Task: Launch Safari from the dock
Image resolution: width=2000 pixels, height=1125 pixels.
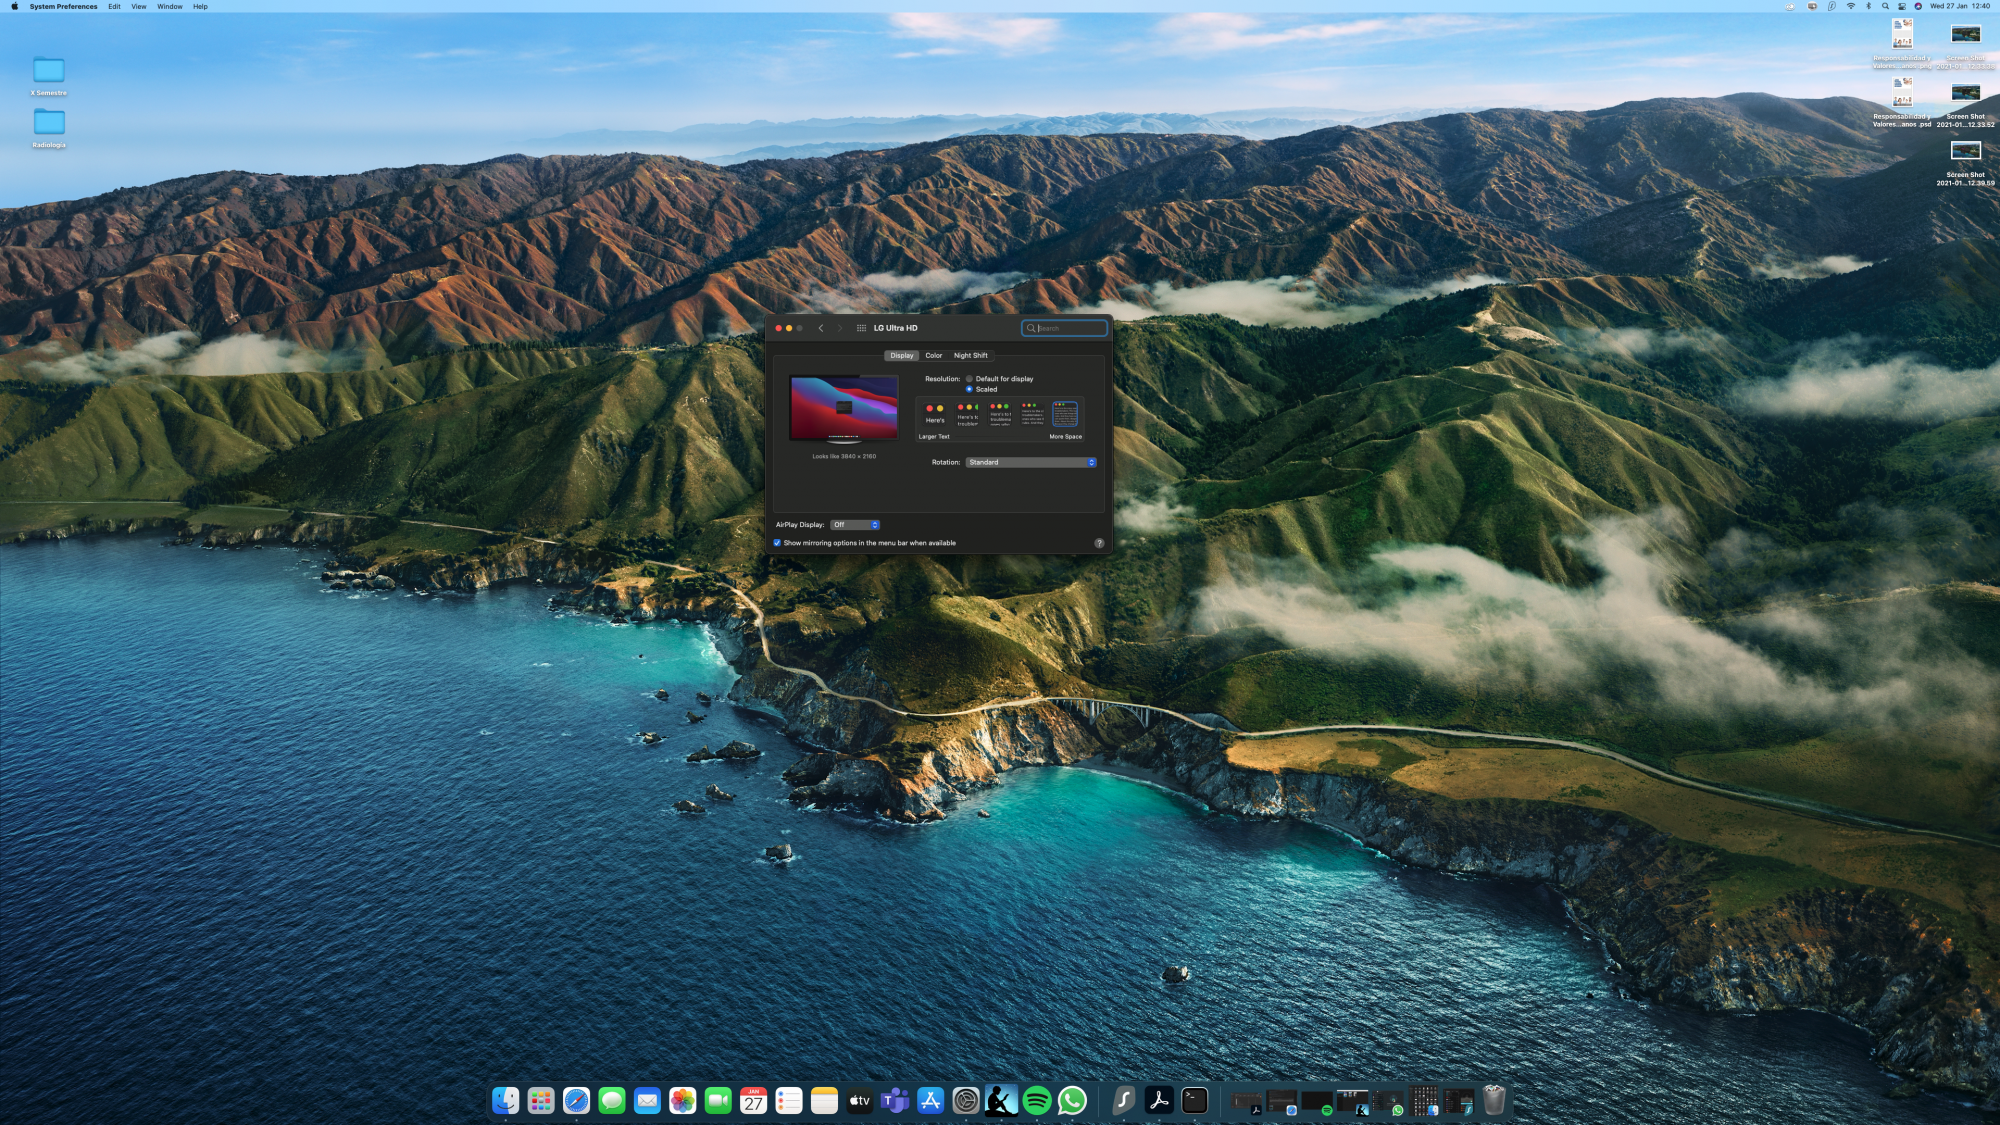Action: click(x=576, y=1101)
